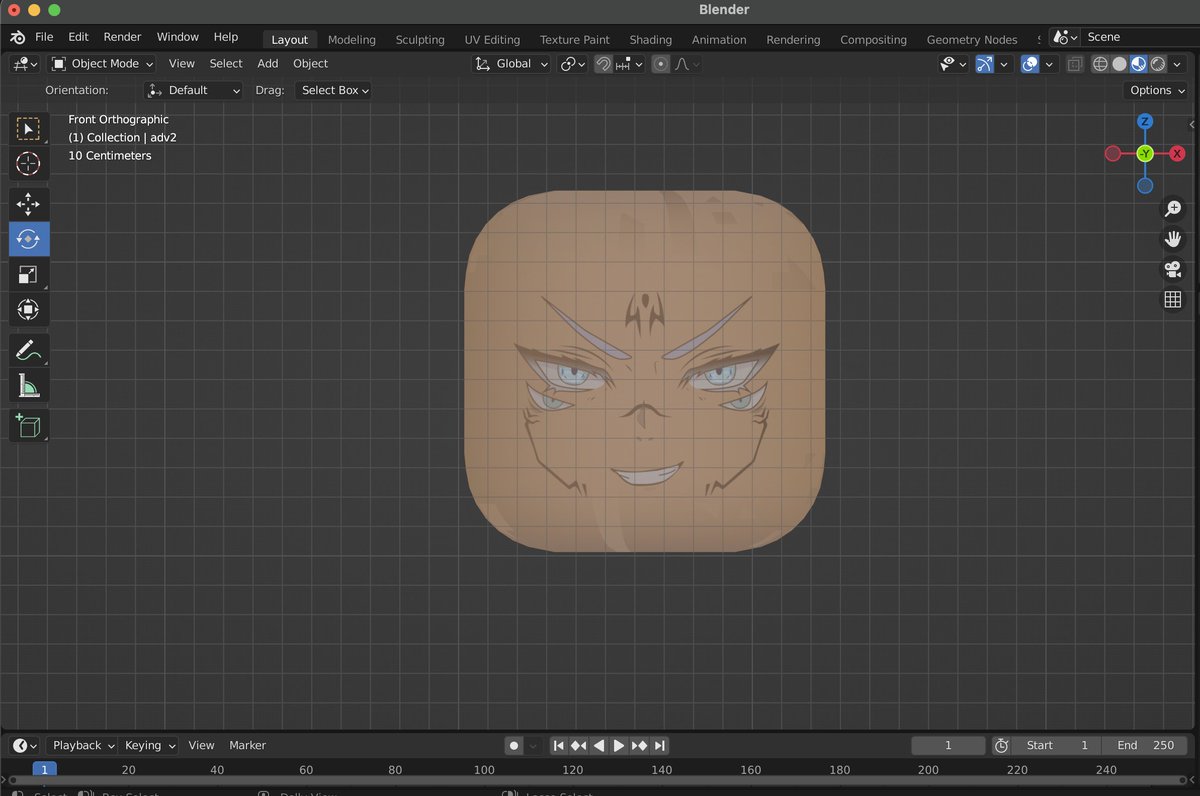1200x796 pixels.
Task: Enable Material Preview shading mode
Action: point(1139,63)
